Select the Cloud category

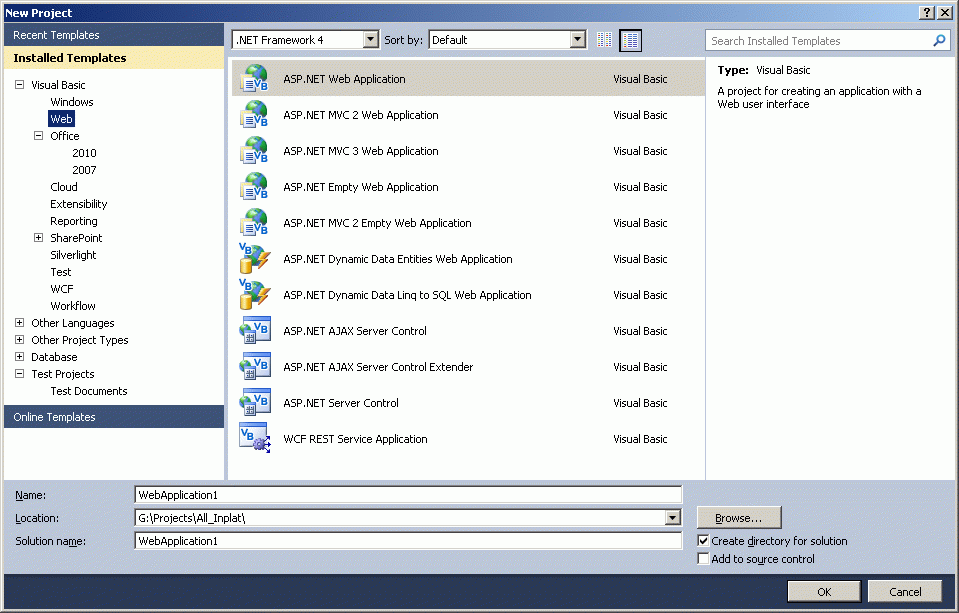64,187
